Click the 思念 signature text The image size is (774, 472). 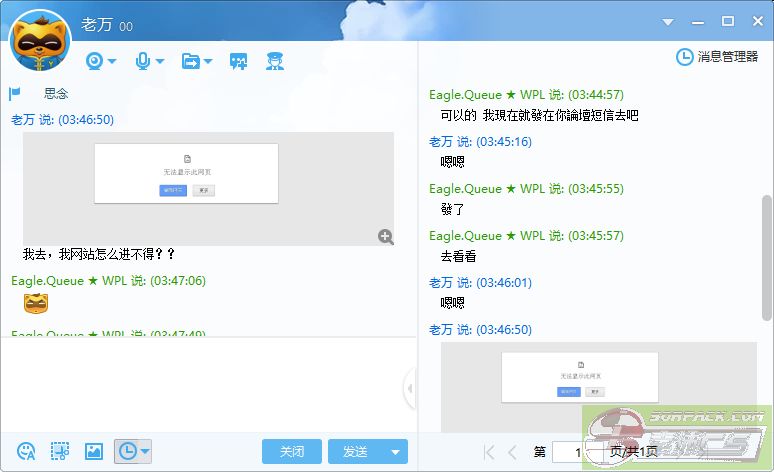pyautogui.click(x=56, y=93)
